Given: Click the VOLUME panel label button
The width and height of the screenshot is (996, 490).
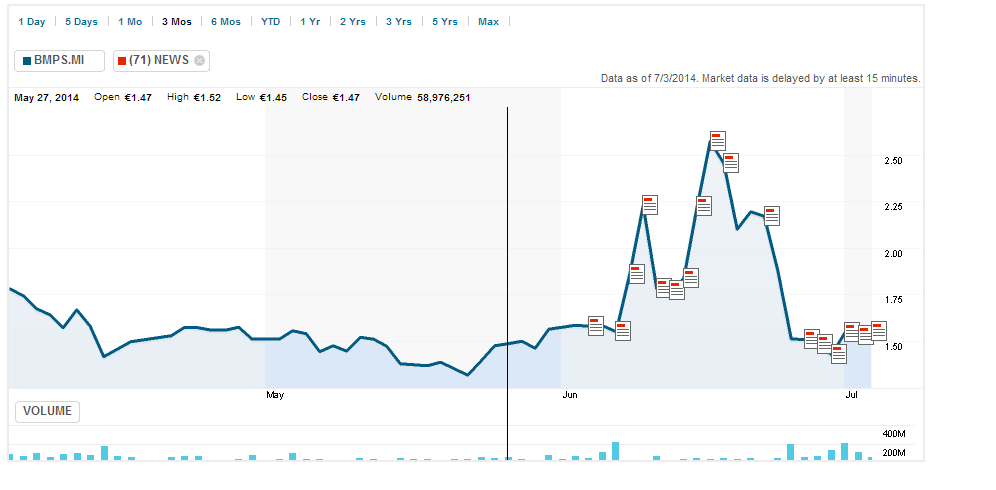Looking at the screenshot, I should (x=46, y=411).
